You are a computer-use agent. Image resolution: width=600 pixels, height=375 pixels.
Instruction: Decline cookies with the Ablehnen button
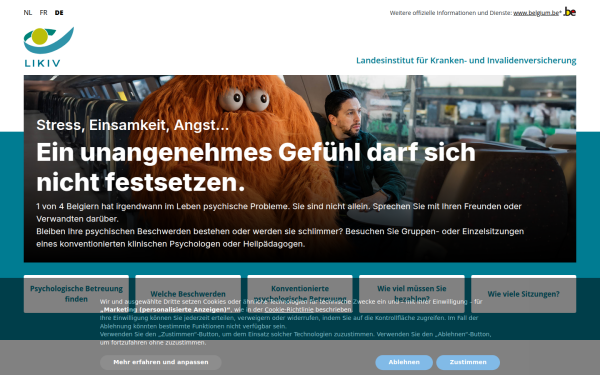[404, 362]
